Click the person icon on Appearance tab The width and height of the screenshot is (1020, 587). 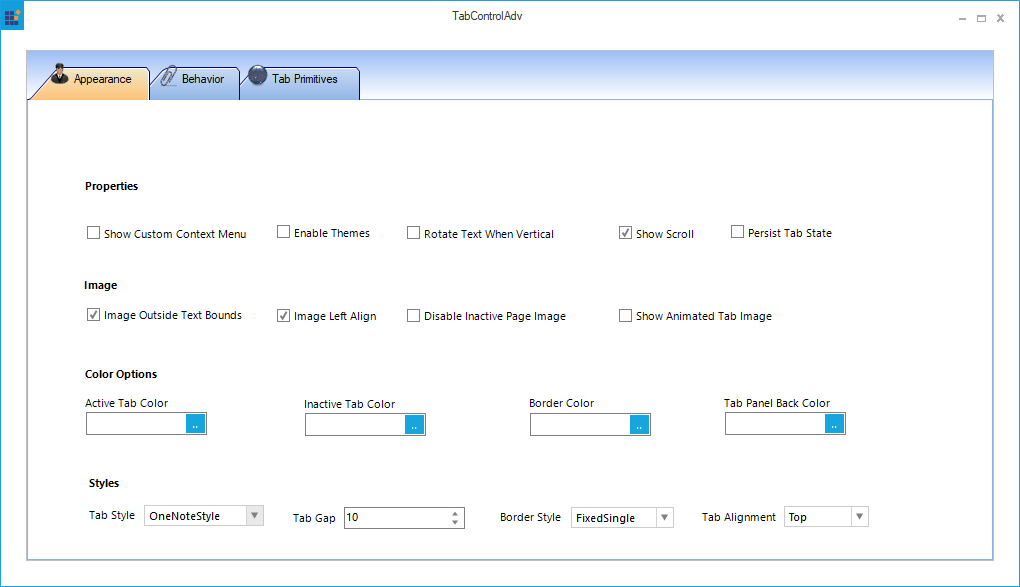(x=59, y=75)
